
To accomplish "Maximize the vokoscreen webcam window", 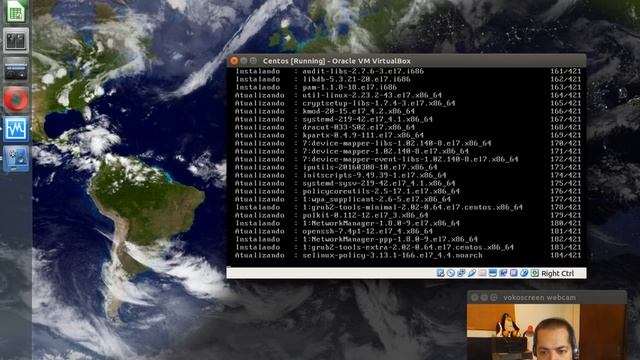I will coord(493,298).
